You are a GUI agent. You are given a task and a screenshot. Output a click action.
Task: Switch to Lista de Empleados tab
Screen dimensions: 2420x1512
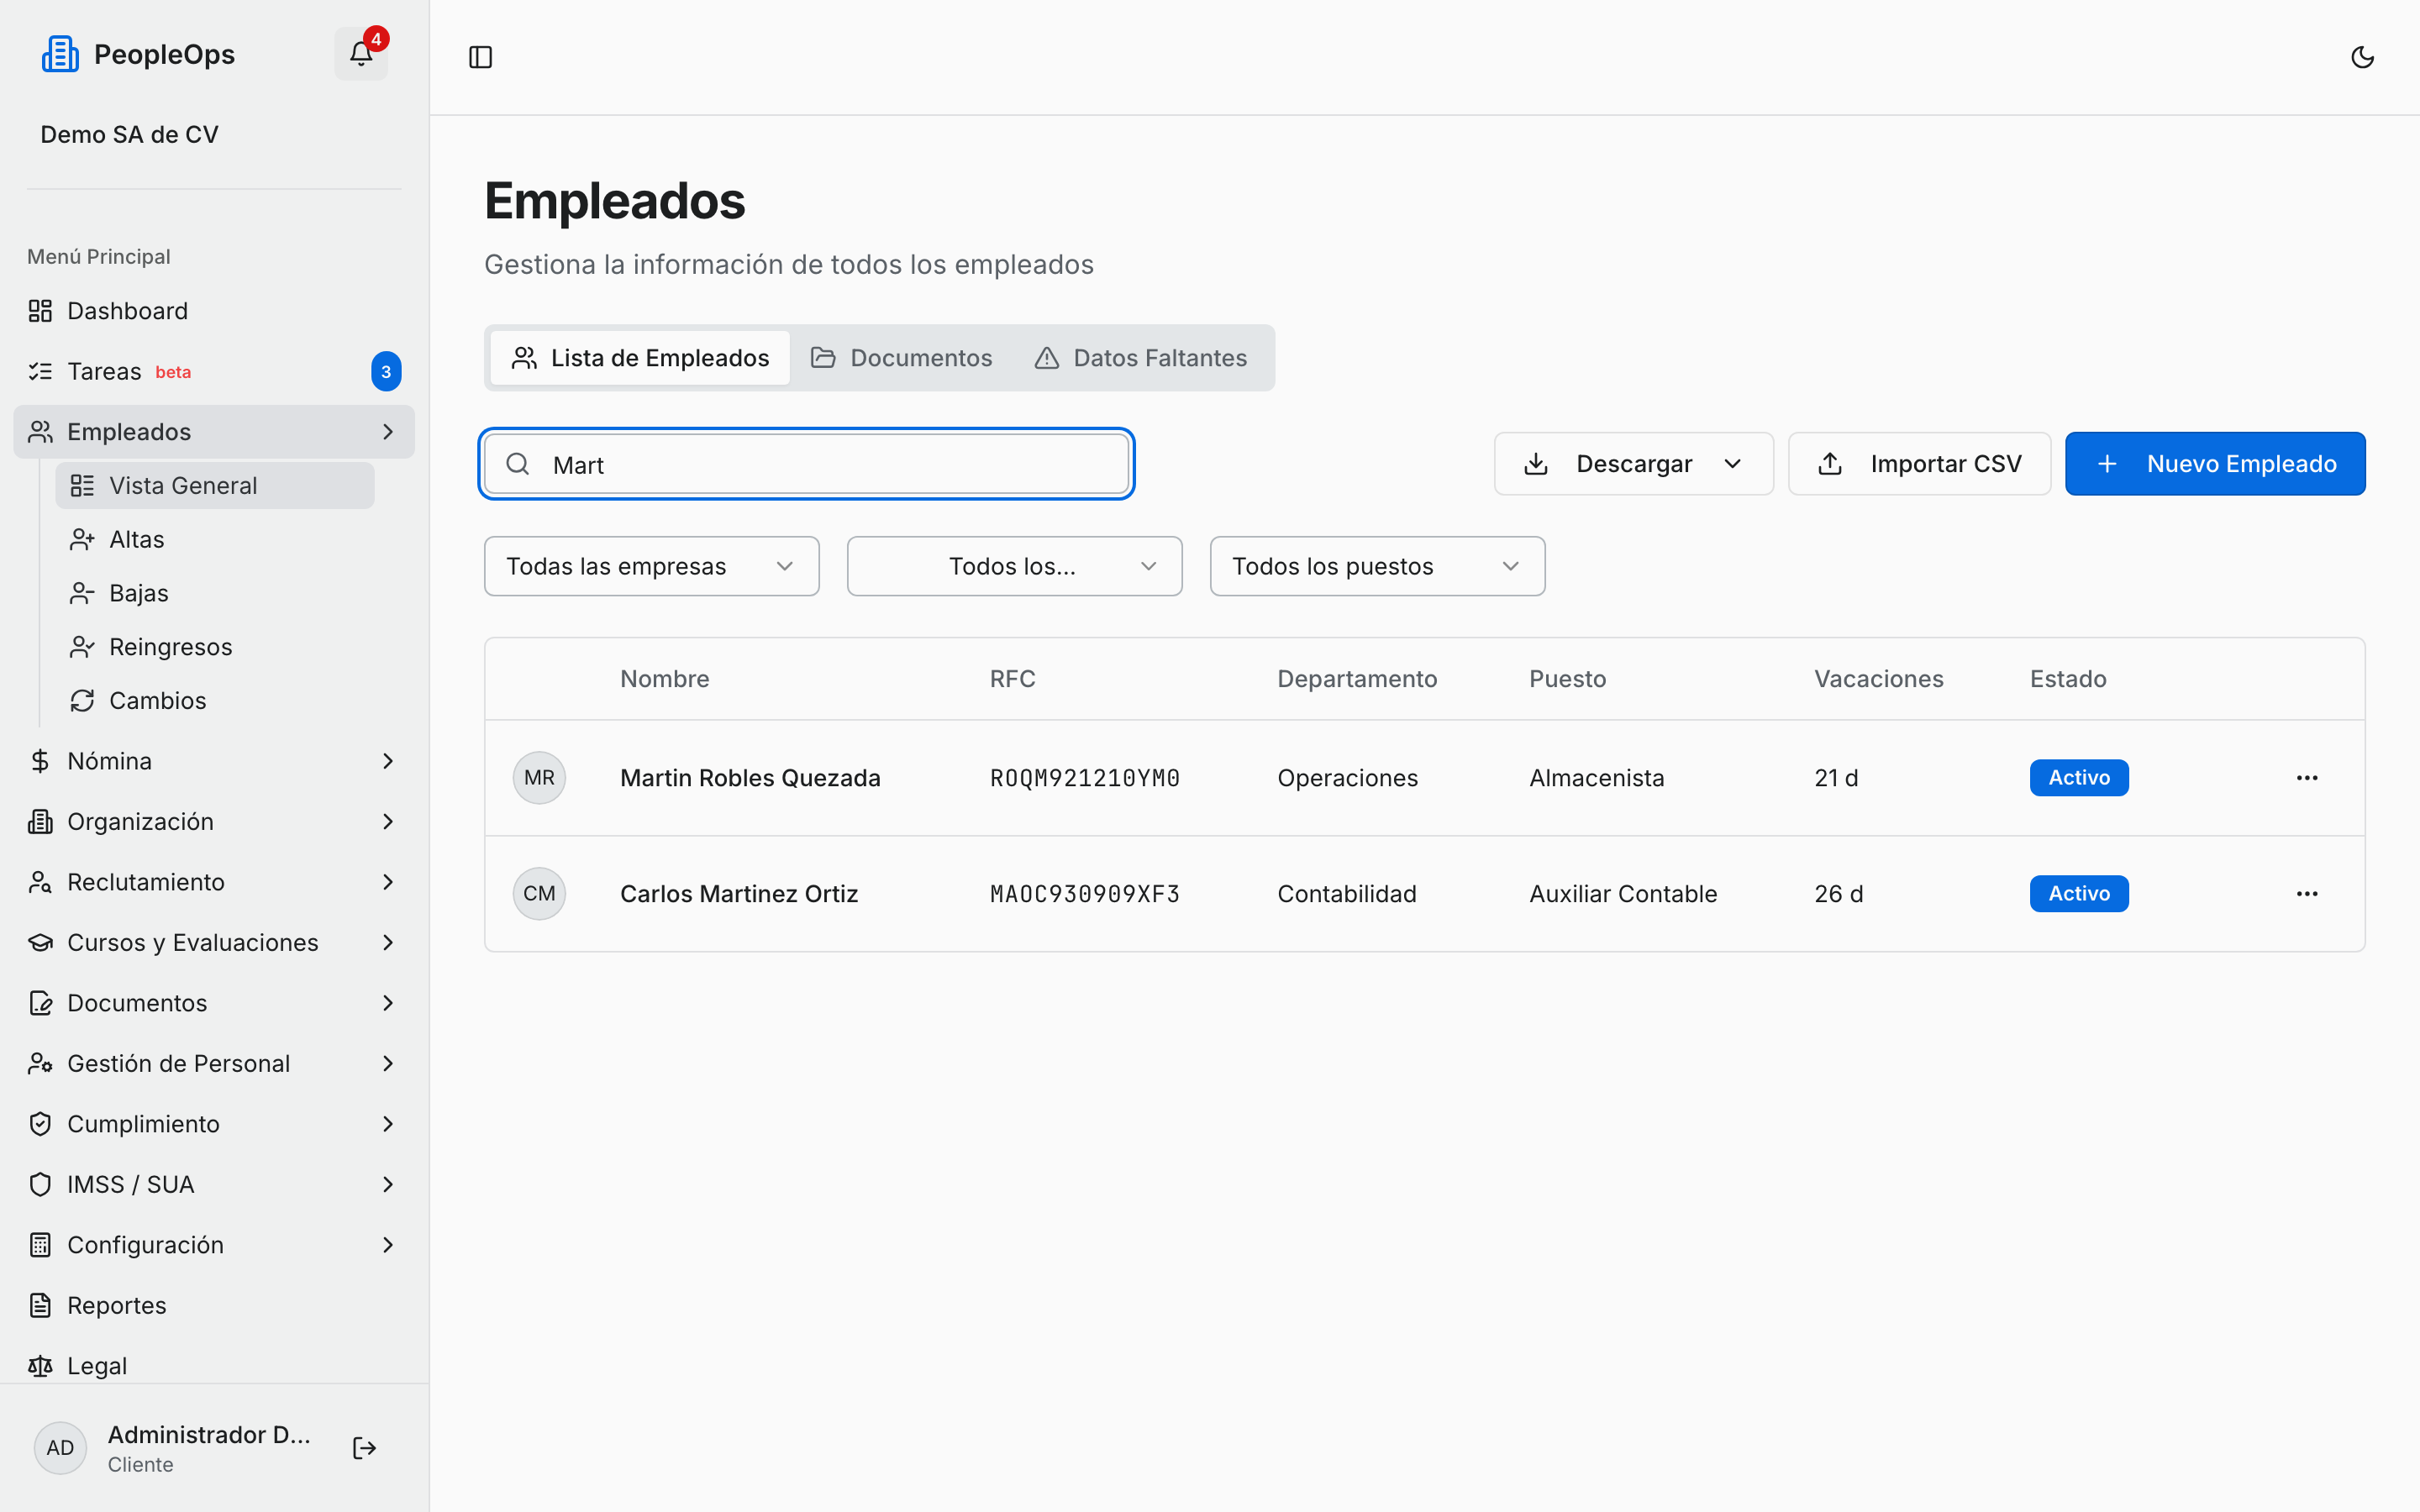coord(640,358)
